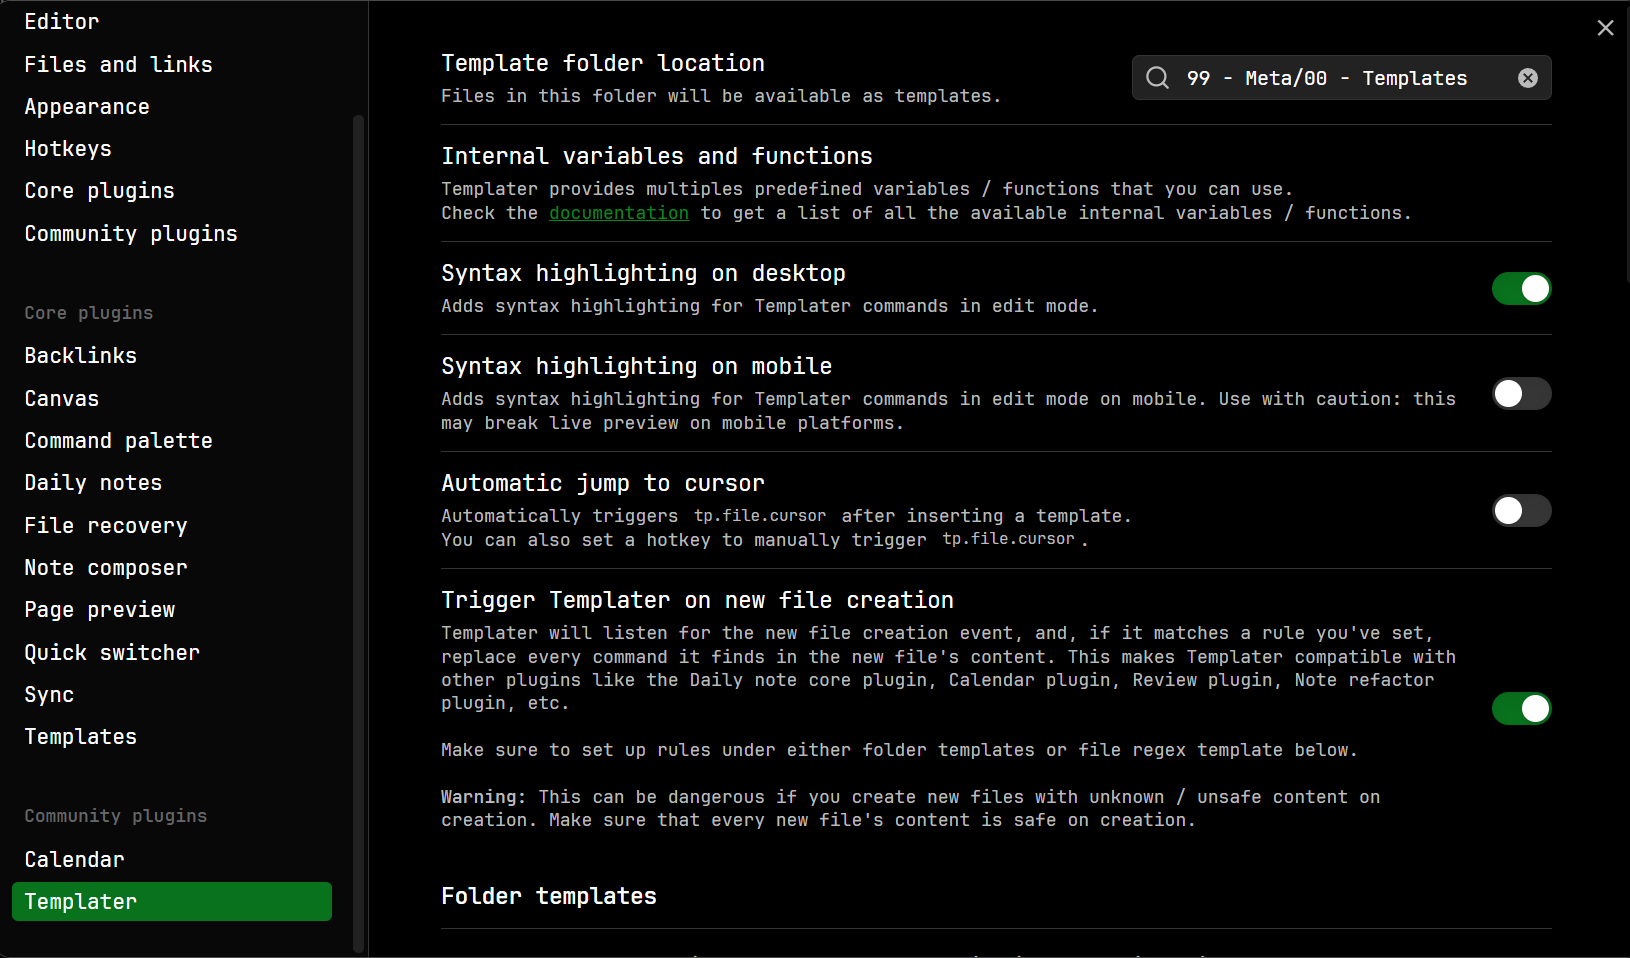Select the Templates core plugin tab

tap(80, 737)
